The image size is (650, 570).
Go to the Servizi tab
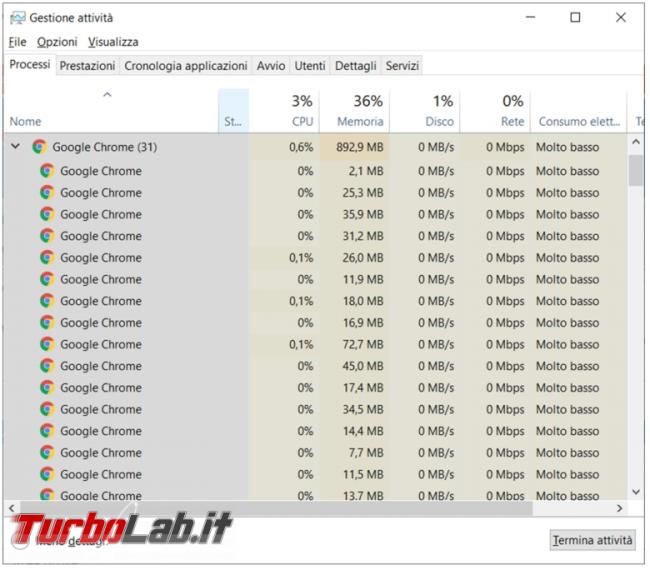pos(402,65)
